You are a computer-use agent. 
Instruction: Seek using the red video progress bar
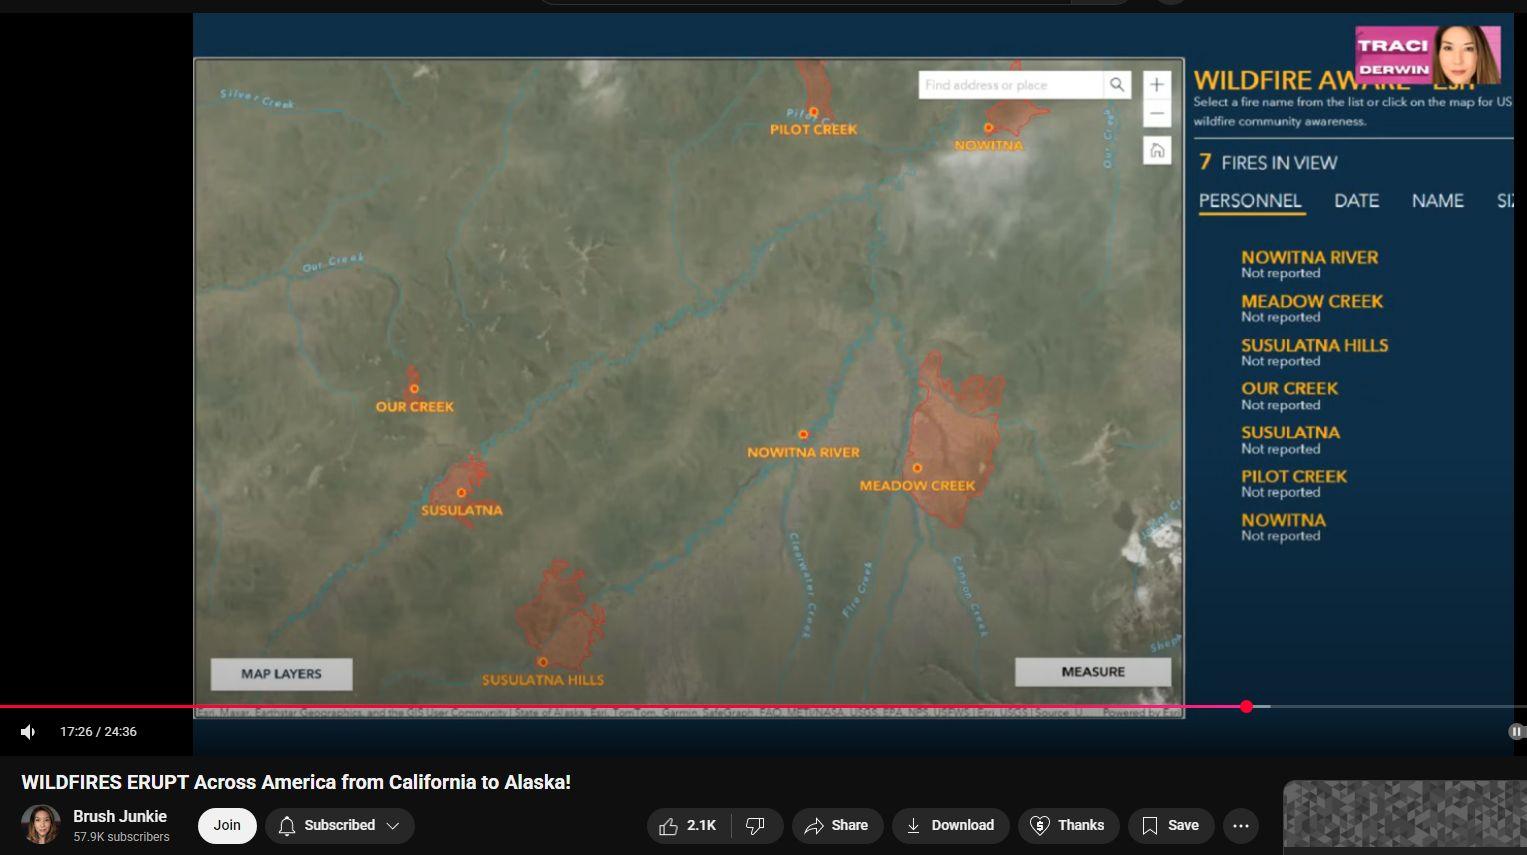(623, 707)
